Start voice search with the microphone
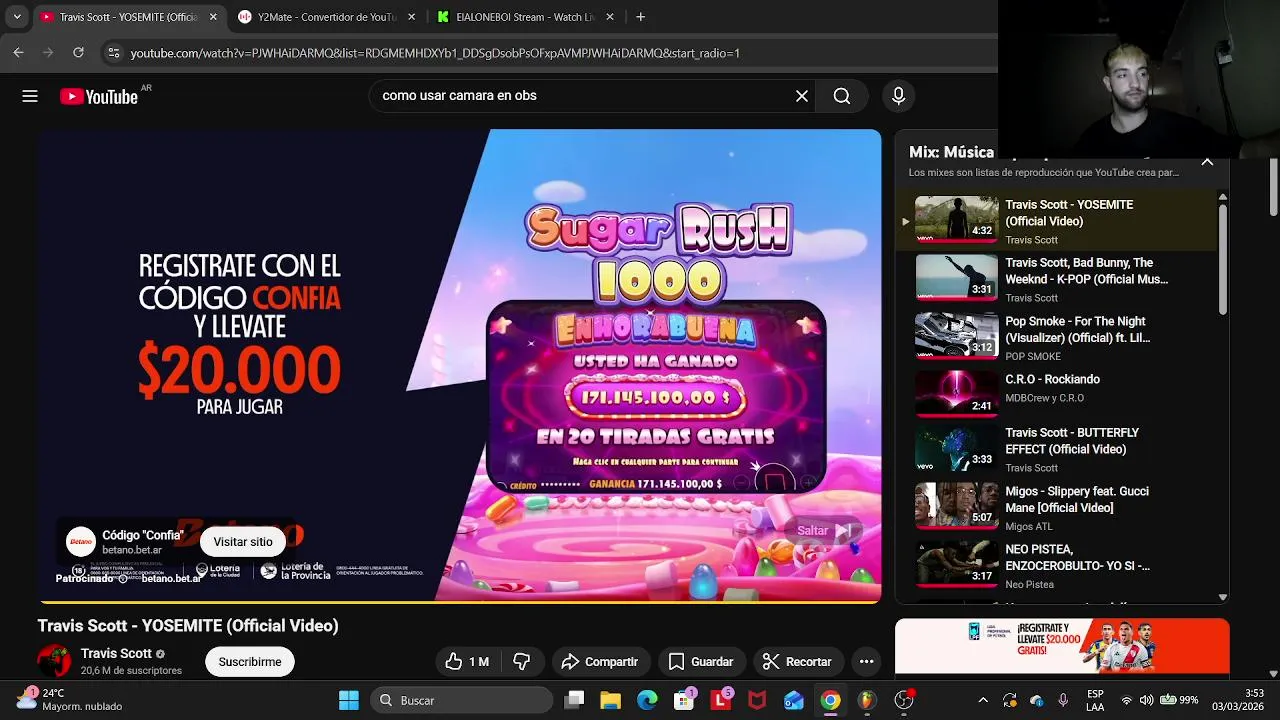Viewport: 1280px width, 720px height. 898,96
